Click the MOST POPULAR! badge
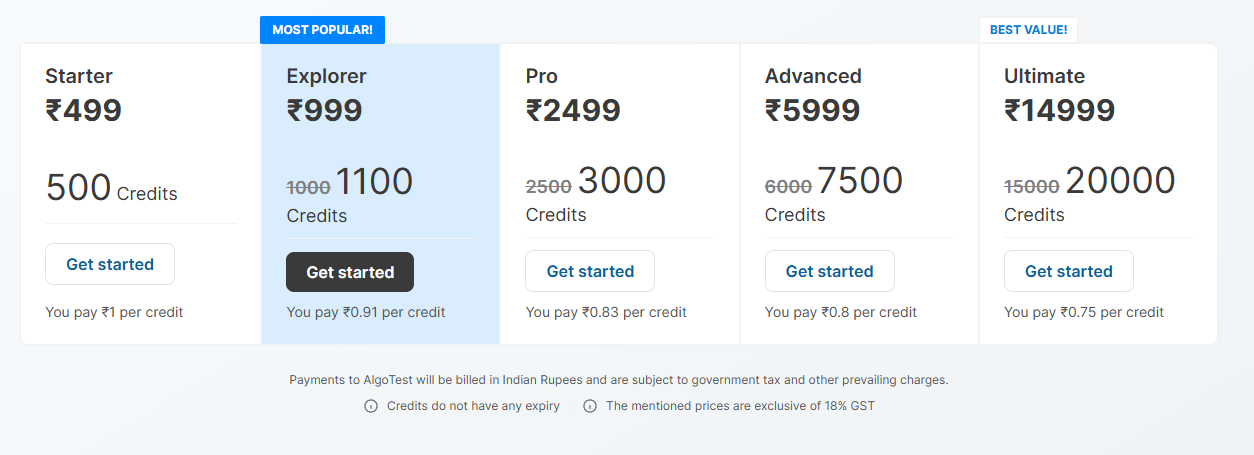This screenshot has height=455, width=1254. [x=322, y=30]
